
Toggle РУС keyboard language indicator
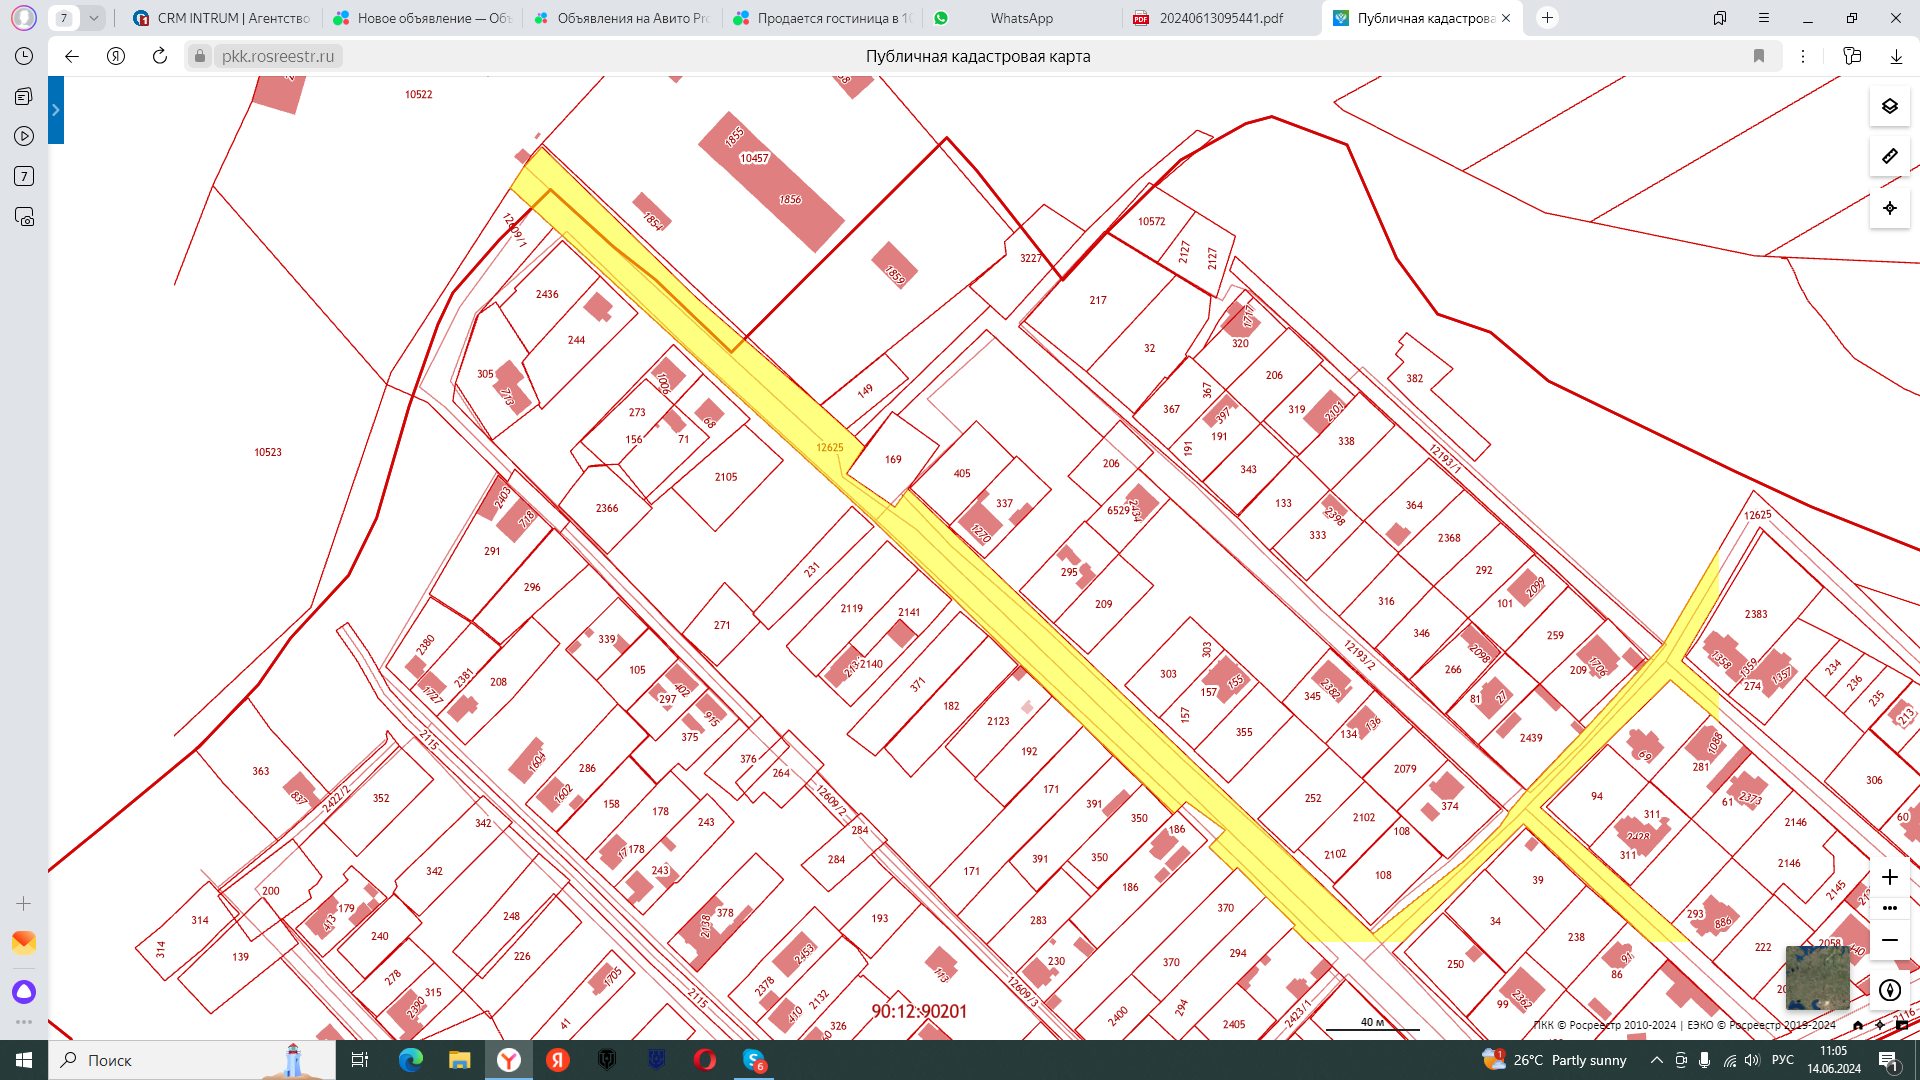tap(1782, 1060)
